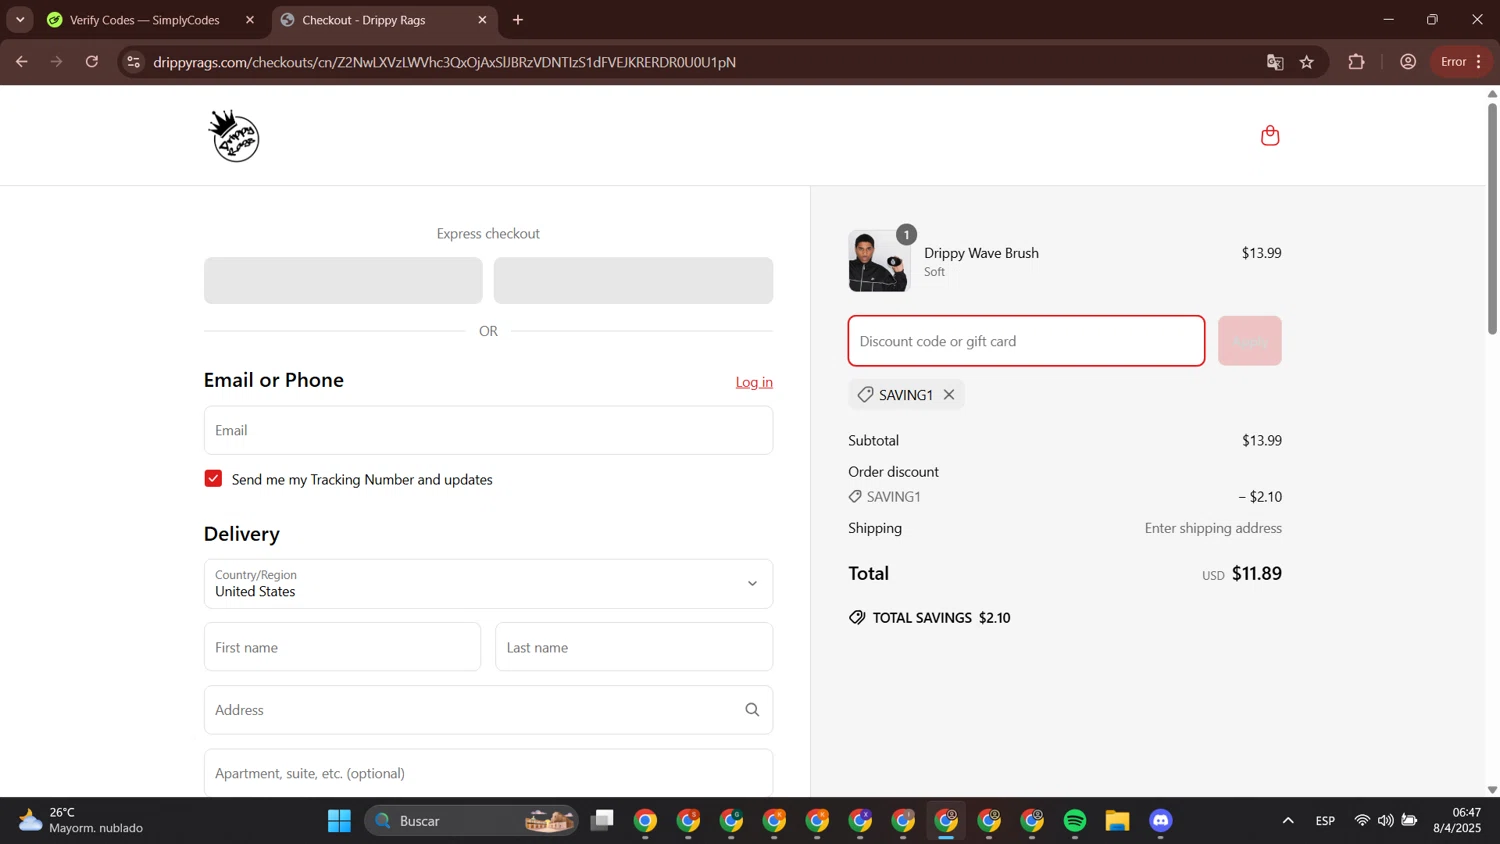Click the address search magnifier icon

pos(752,710)
